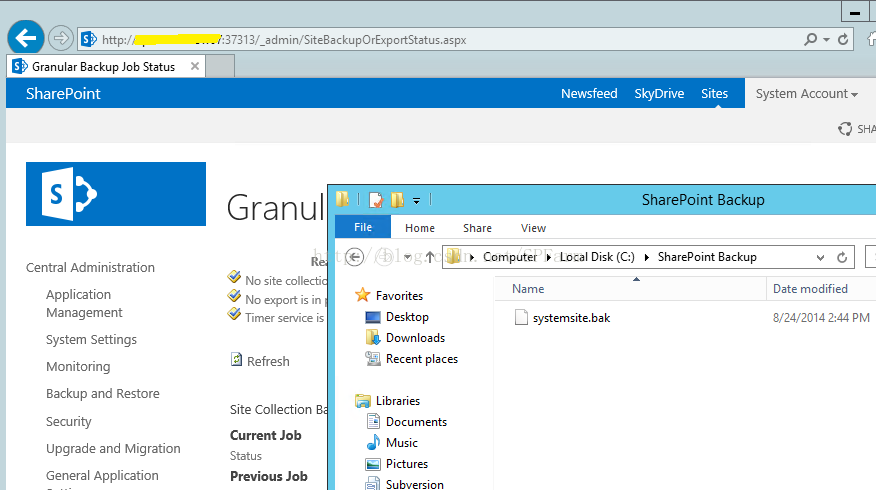Switch to the Share ribbon tab
The width and height of the screenshot is (876, 490).
click(477, 228)
